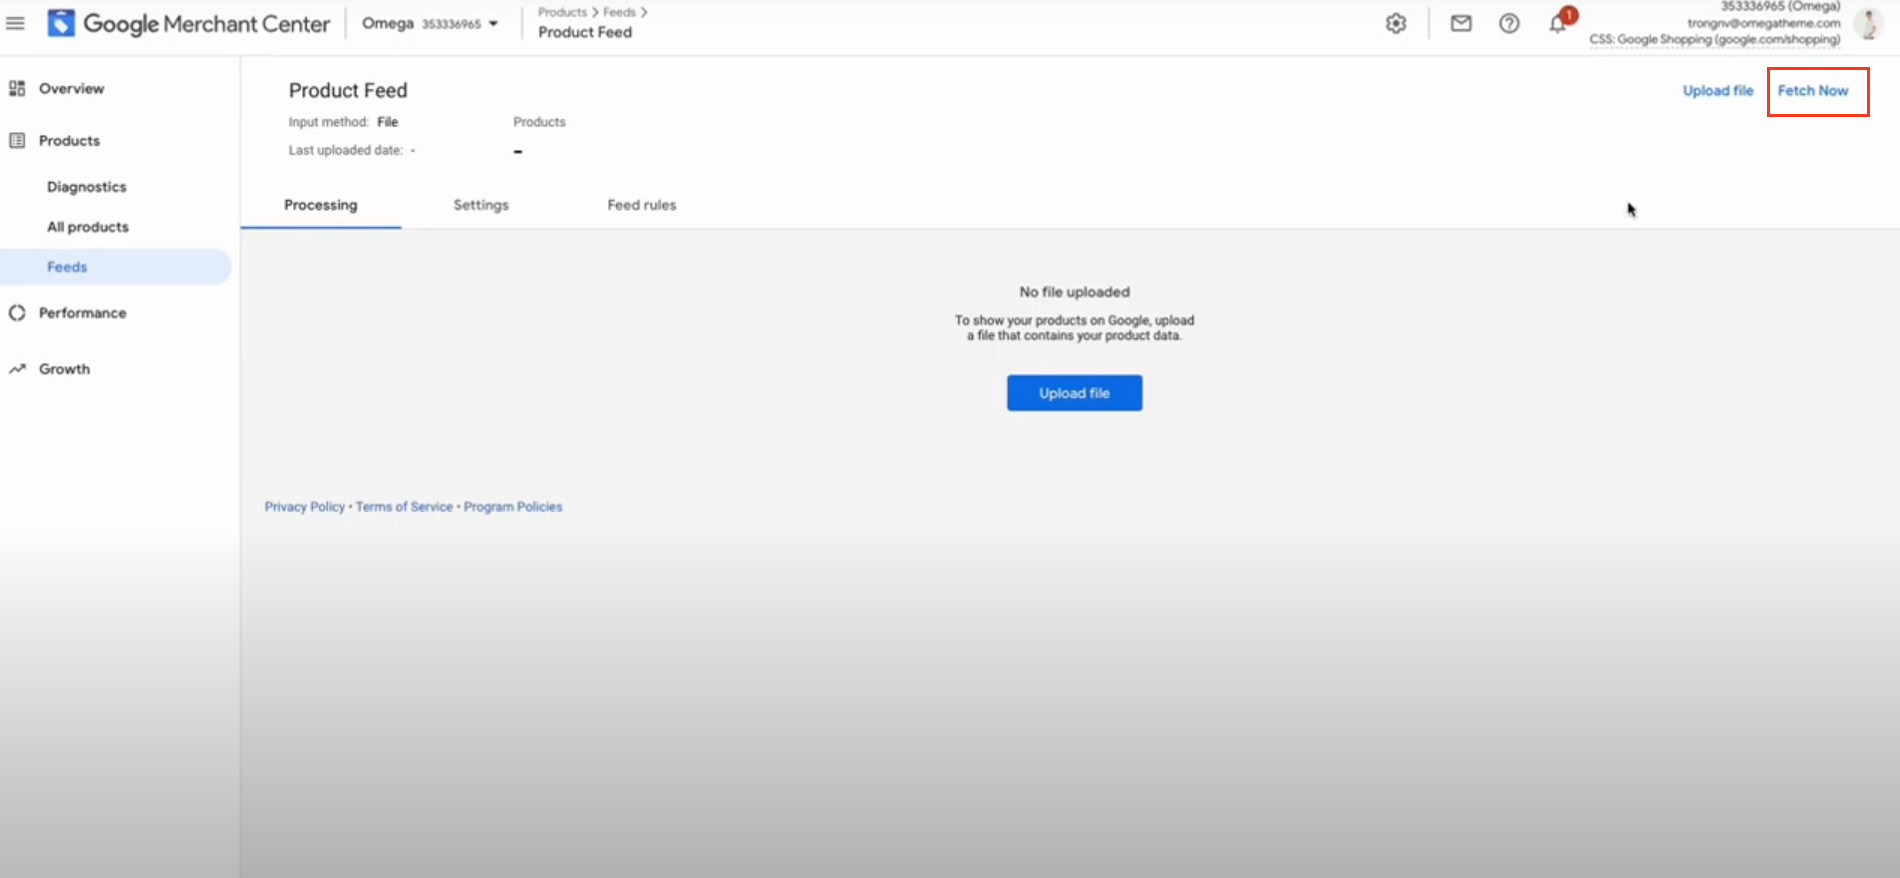This screenshot has height=878, width=1900.
Task: Click the blue Upload file button
Action: click(1074, 393)
